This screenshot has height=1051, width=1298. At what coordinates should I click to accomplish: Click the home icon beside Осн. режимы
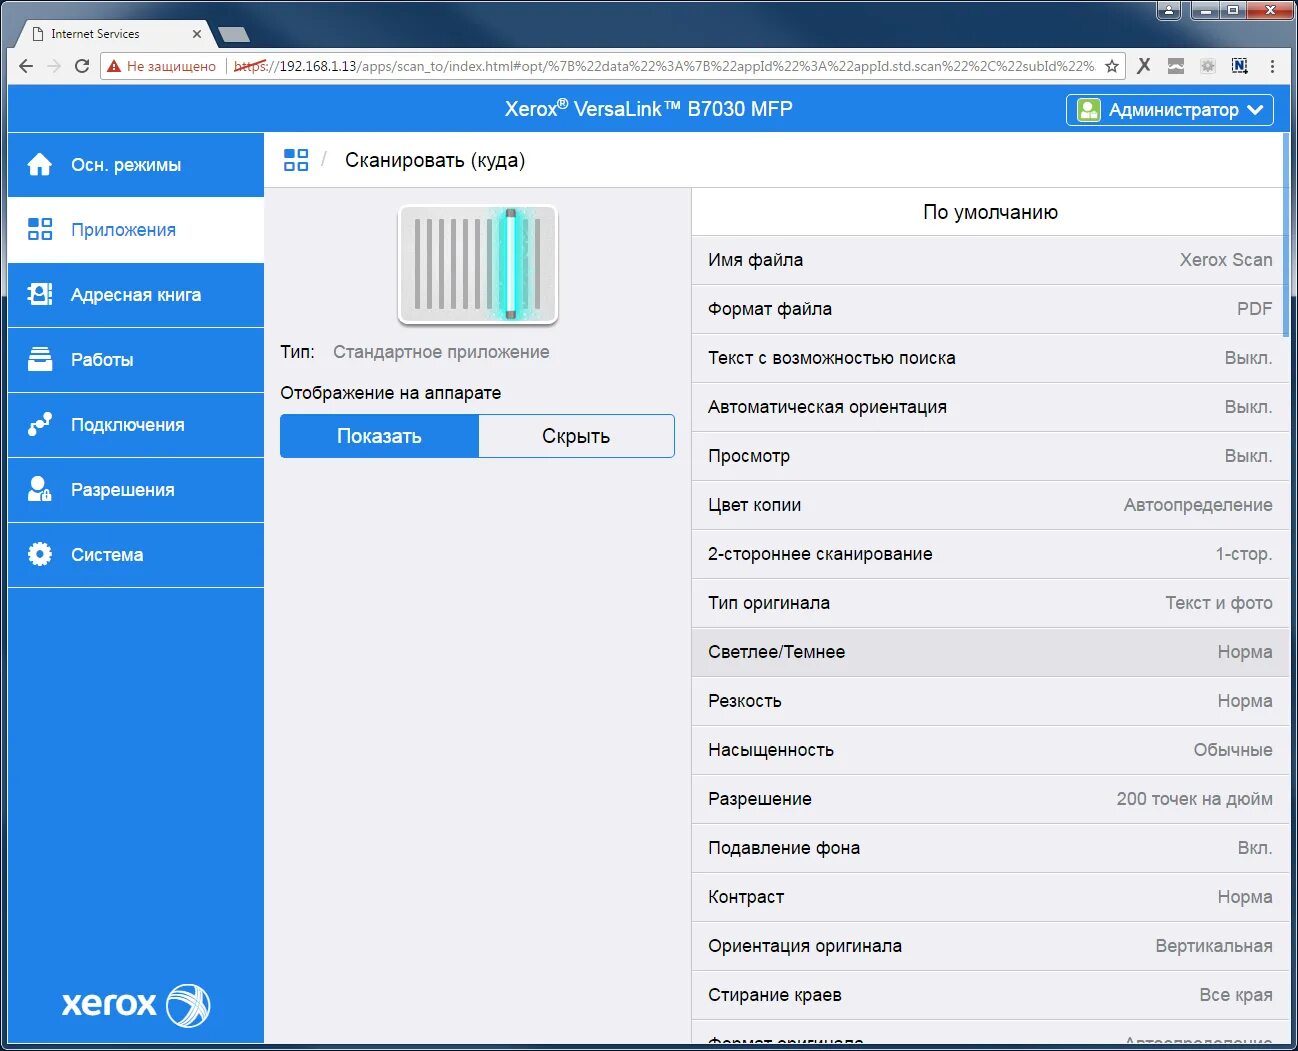coord(40,165)
